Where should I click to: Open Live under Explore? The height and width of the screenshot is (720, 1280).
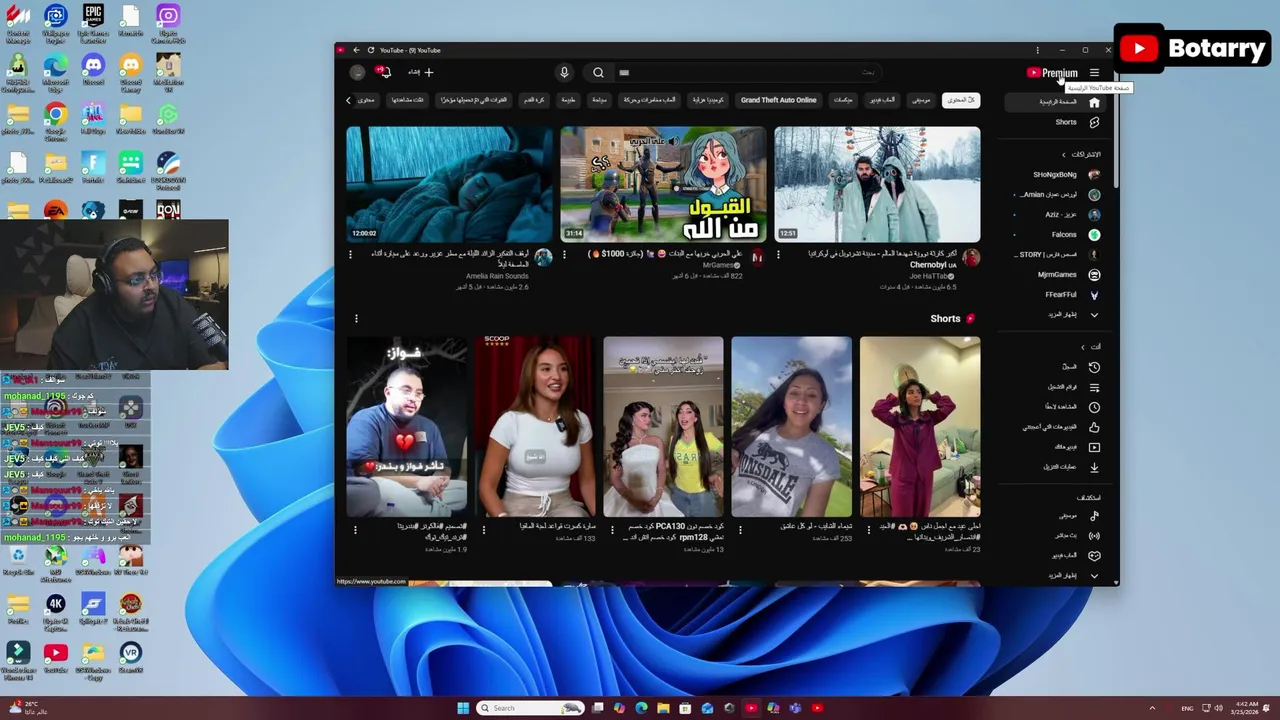[x=1053, y=536]
